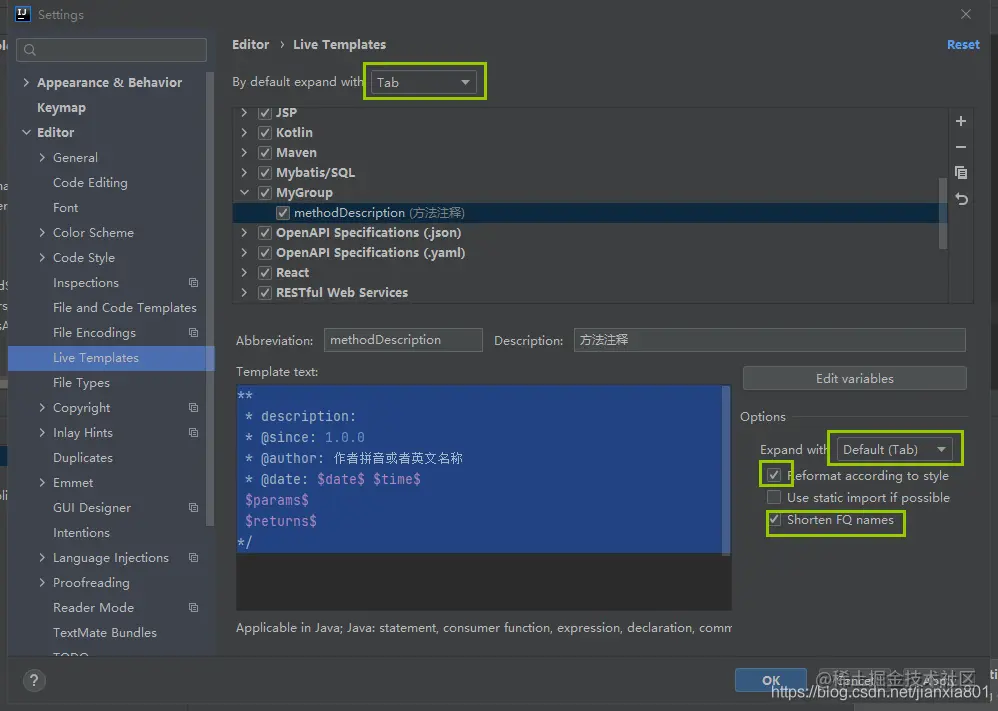
Task: Uncheck the methodDescription template checkbox
Action: tap(283, 213)
